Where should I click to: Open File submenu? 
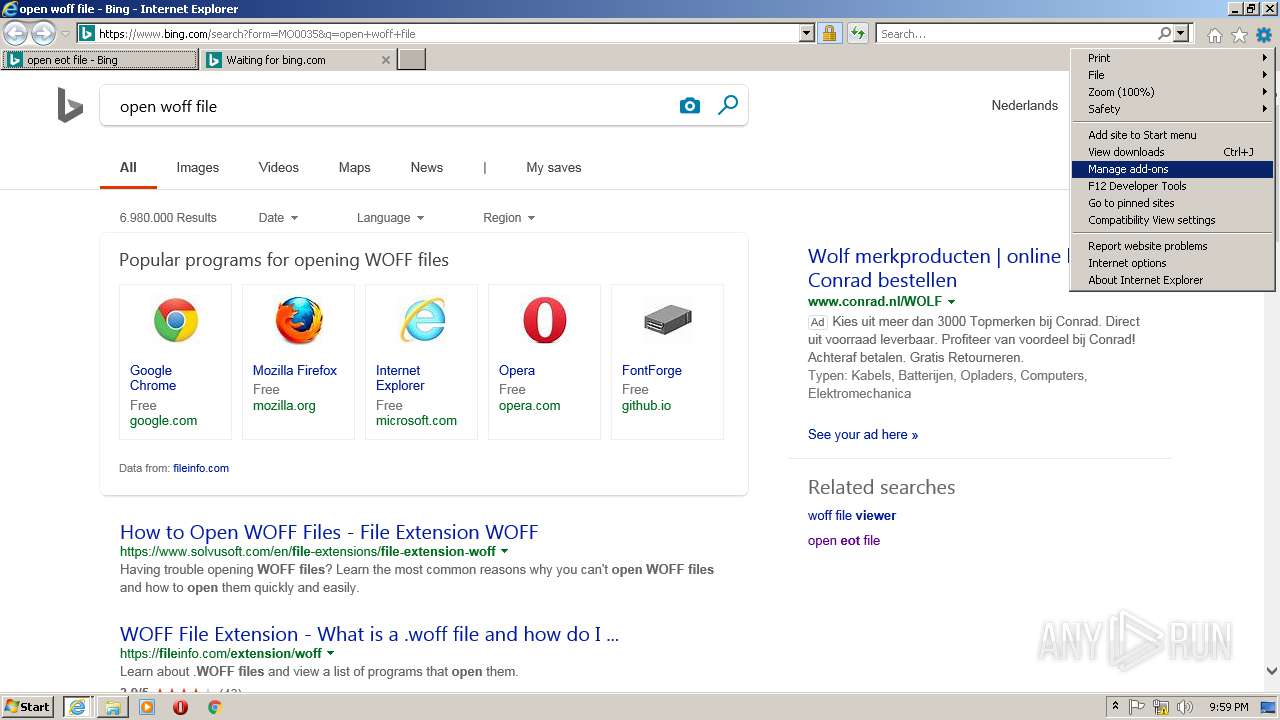point(1171,75)
